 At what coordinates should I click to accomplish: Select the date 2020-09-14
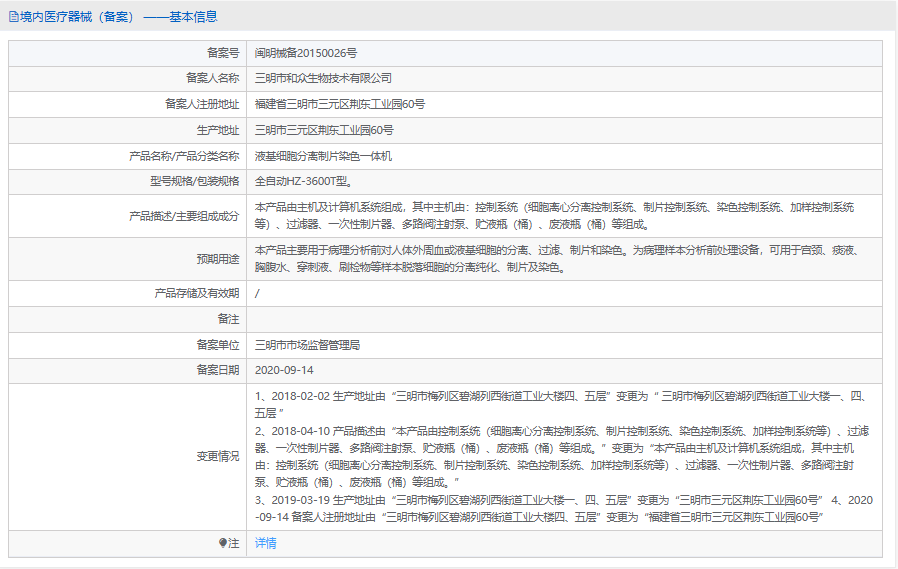tap(284, 370)
